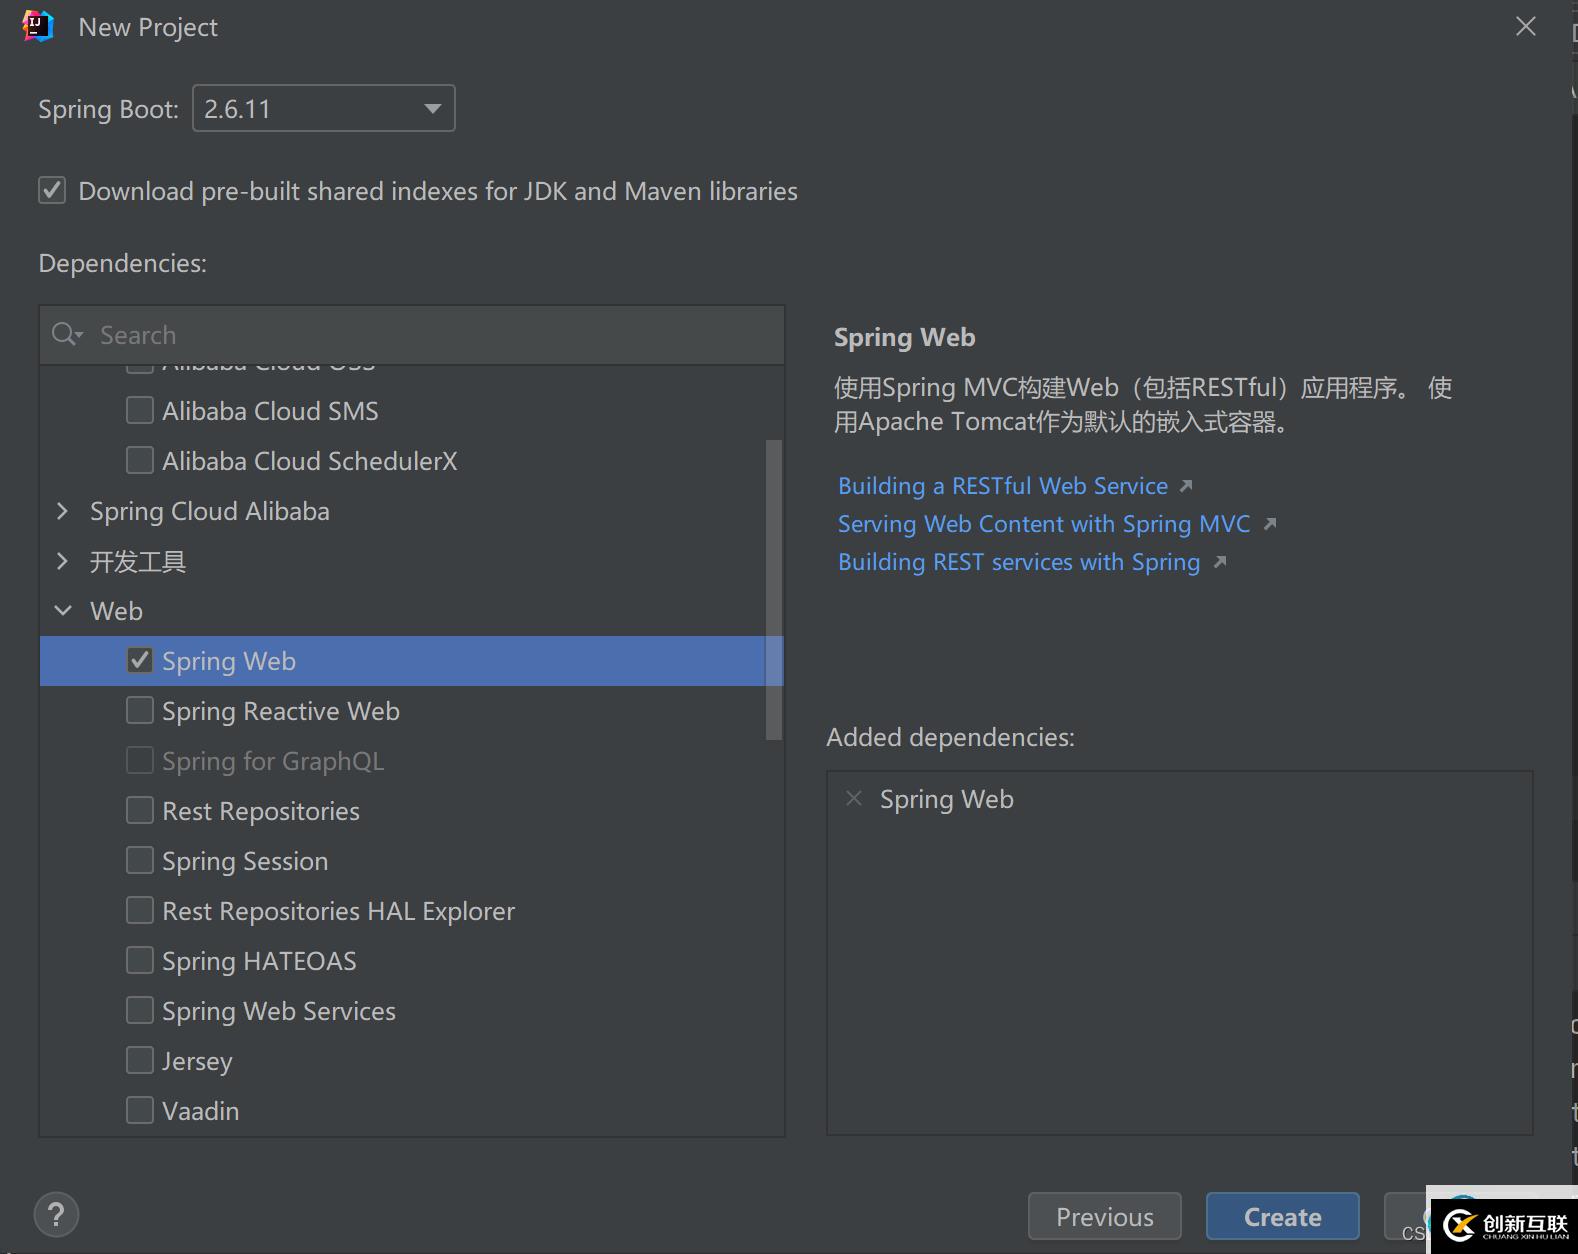The image size is (1578, 1254).
Task: Check Jersey checkbox
Action: pyautogui.click(x=140, y=1060)
